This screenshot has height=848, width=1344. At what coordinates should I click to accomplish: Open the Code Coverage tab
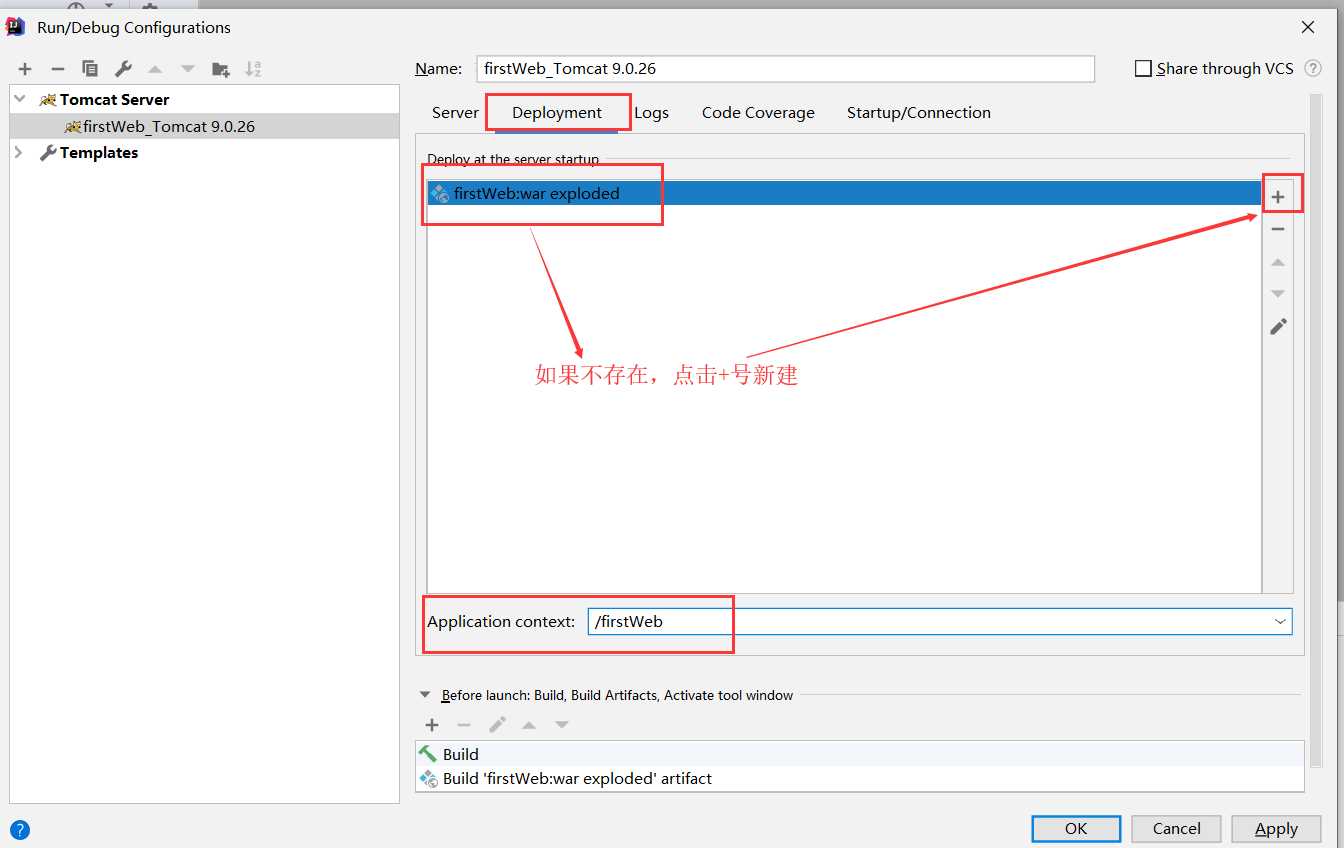coord(758,112)
